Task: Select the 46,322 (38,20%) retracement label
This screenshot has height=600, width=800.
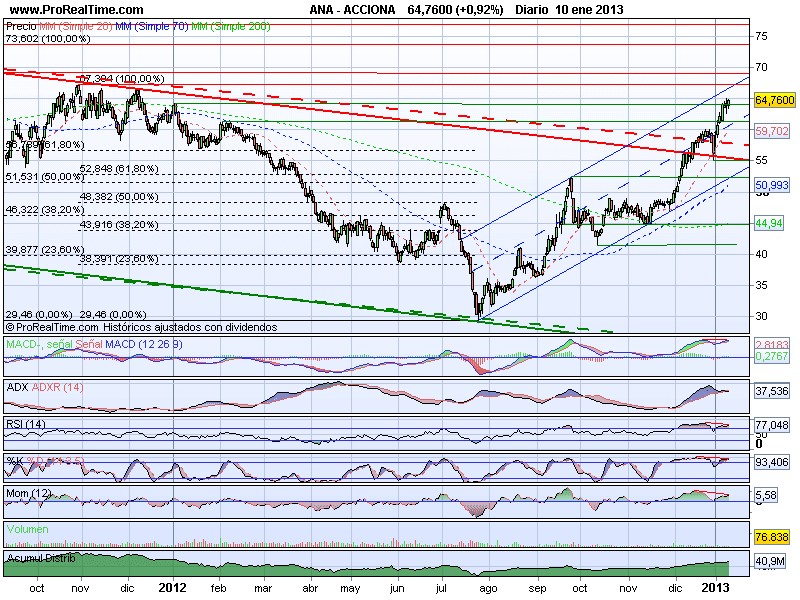Action: [45, 209]
